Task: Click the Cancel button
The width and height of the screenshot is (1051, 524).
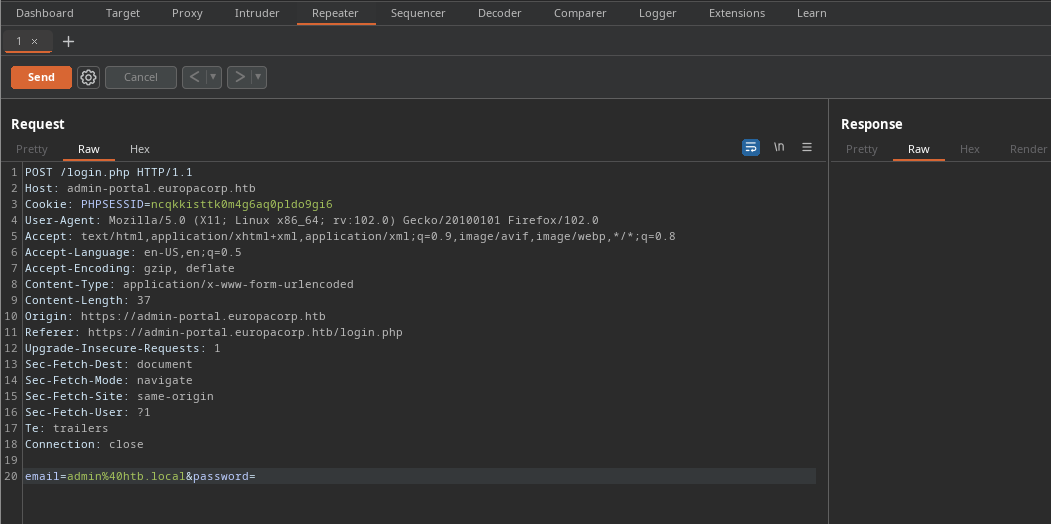Action: [141, 77]
